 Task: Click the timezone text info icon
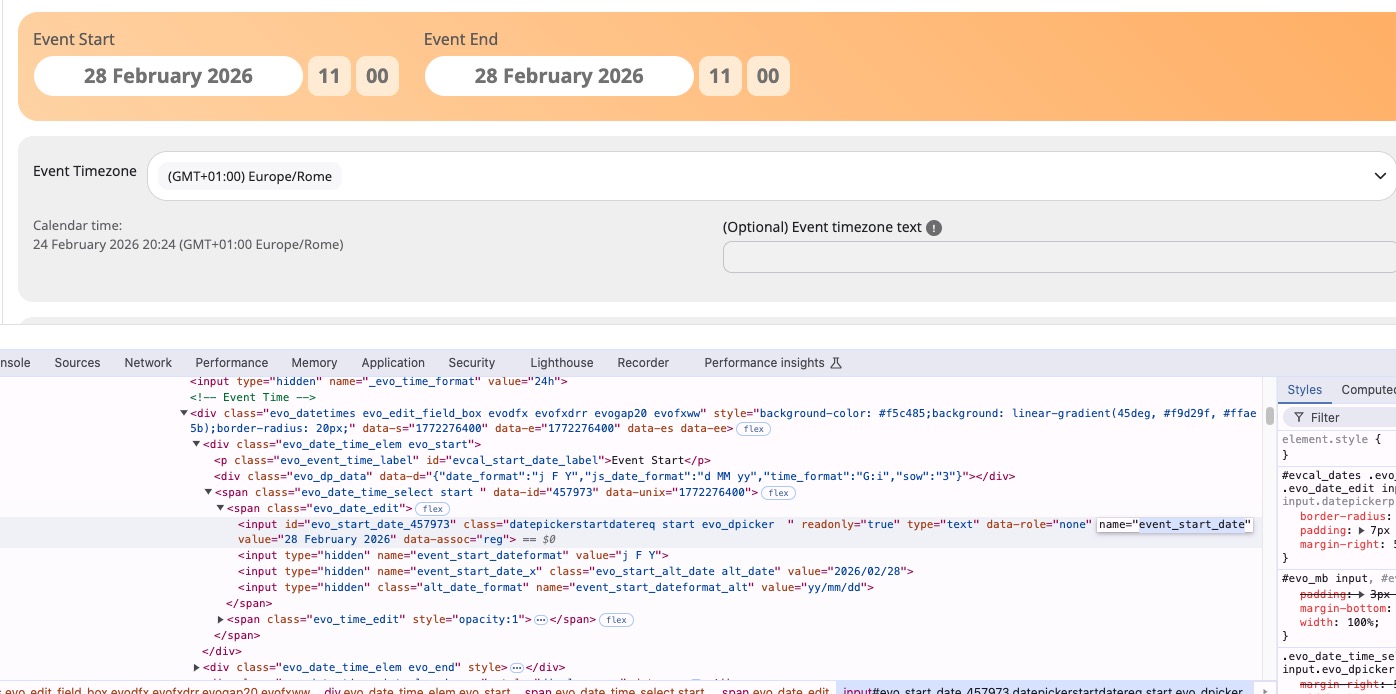point(934,228)
